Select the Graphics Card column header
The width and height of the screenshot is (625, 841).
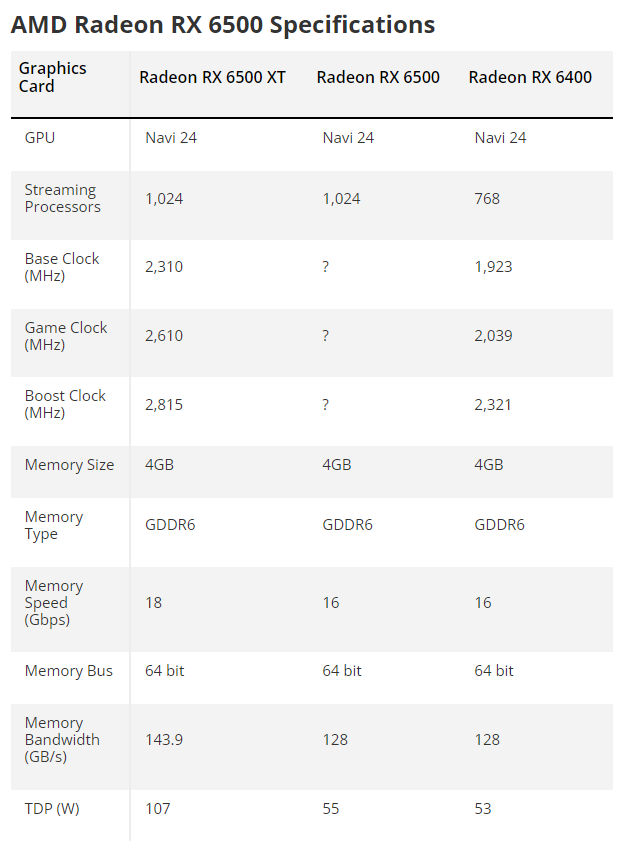pos(53,77)
